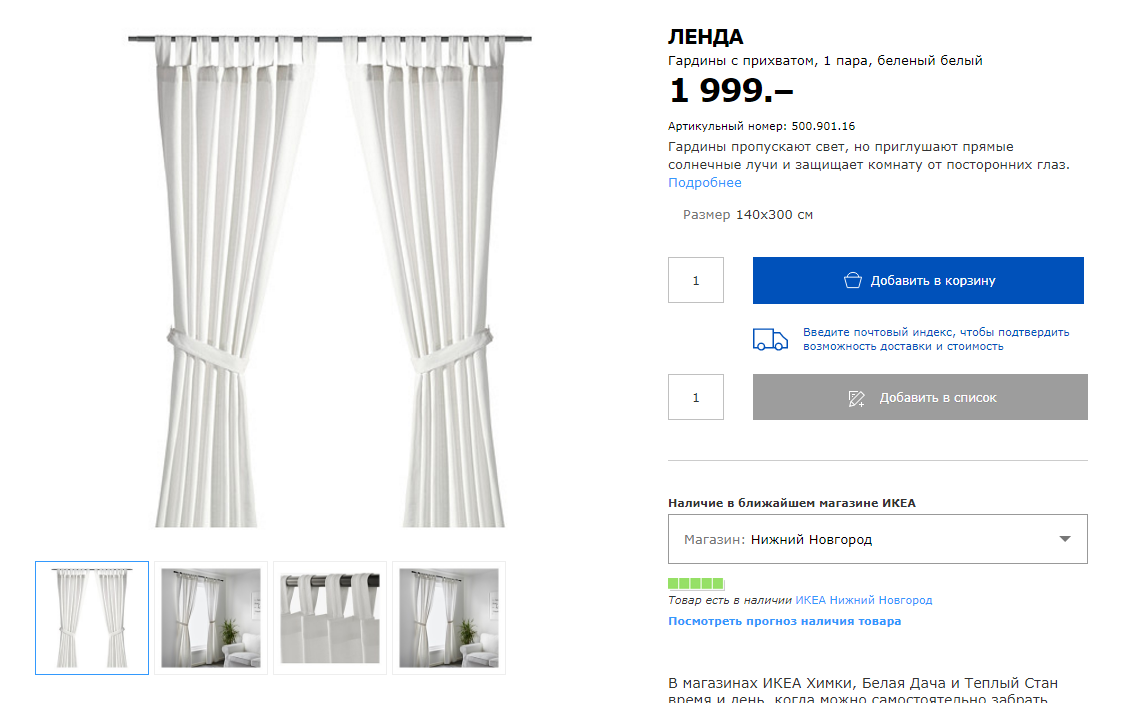Screen dimensions: 1126x703
Task: Open Посмотреть прогноз наличия товара link
Action: [x=784, y=621]
